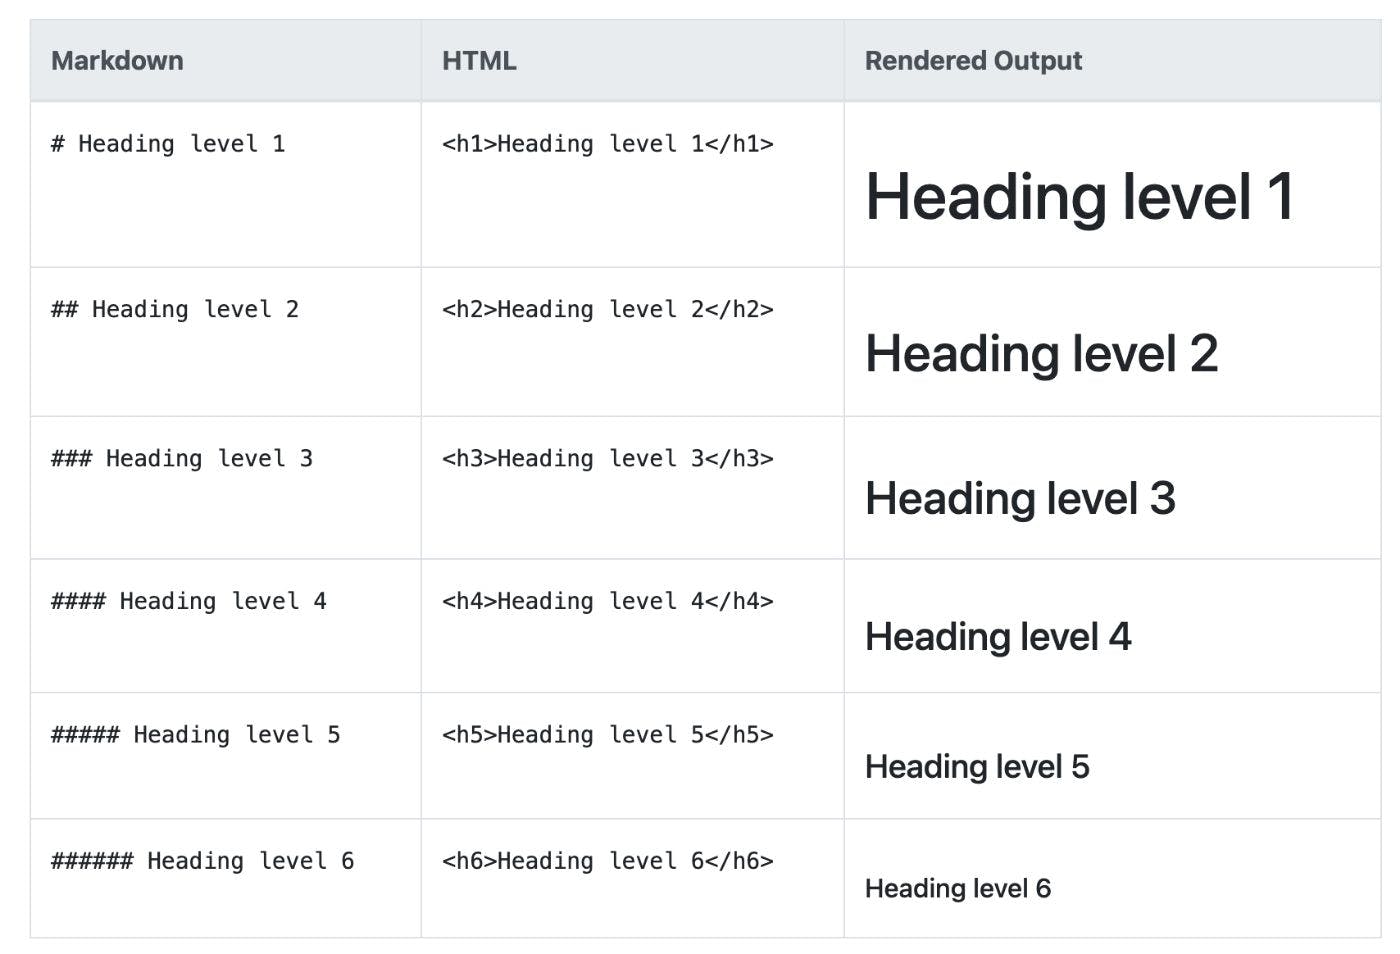Click the '<h4>Heading level 4</h4>' code snippet
Image resolution: width=1400 pixels, height=954 pixels.
[608, 601]
